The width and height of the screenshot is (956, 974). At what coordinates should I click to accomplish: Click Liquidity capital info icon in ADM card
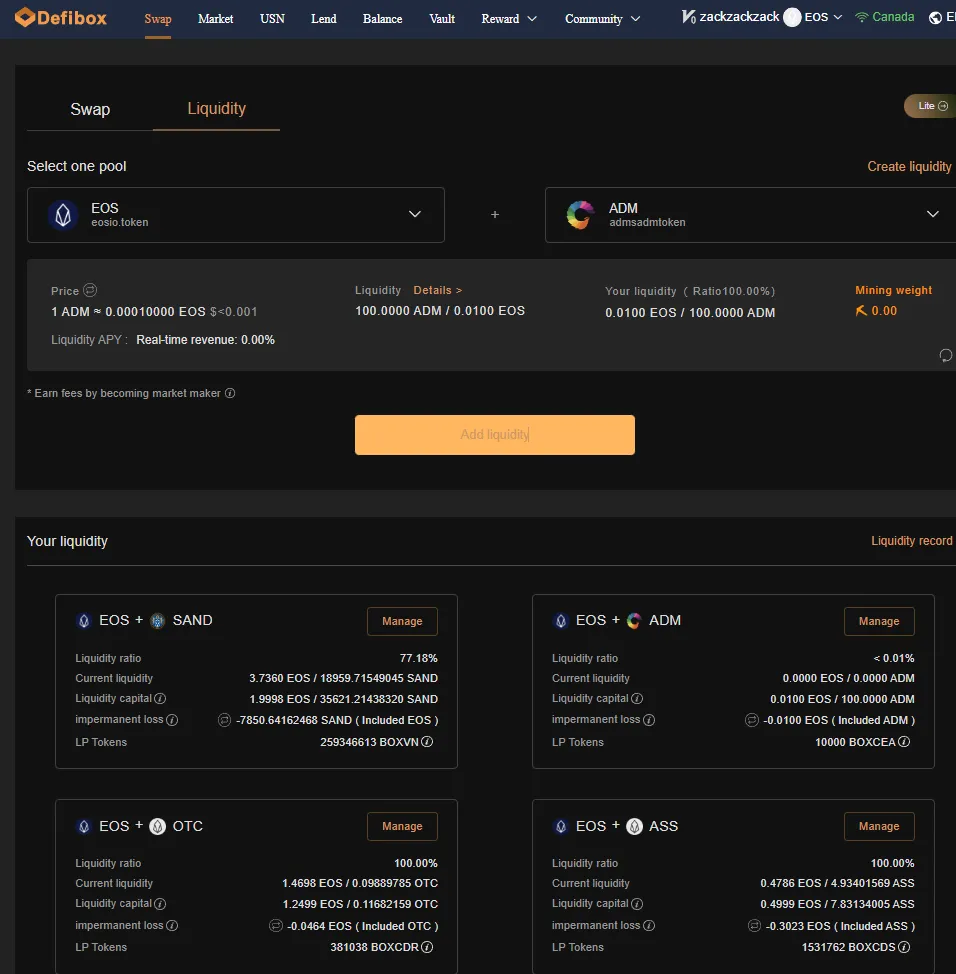637,699
